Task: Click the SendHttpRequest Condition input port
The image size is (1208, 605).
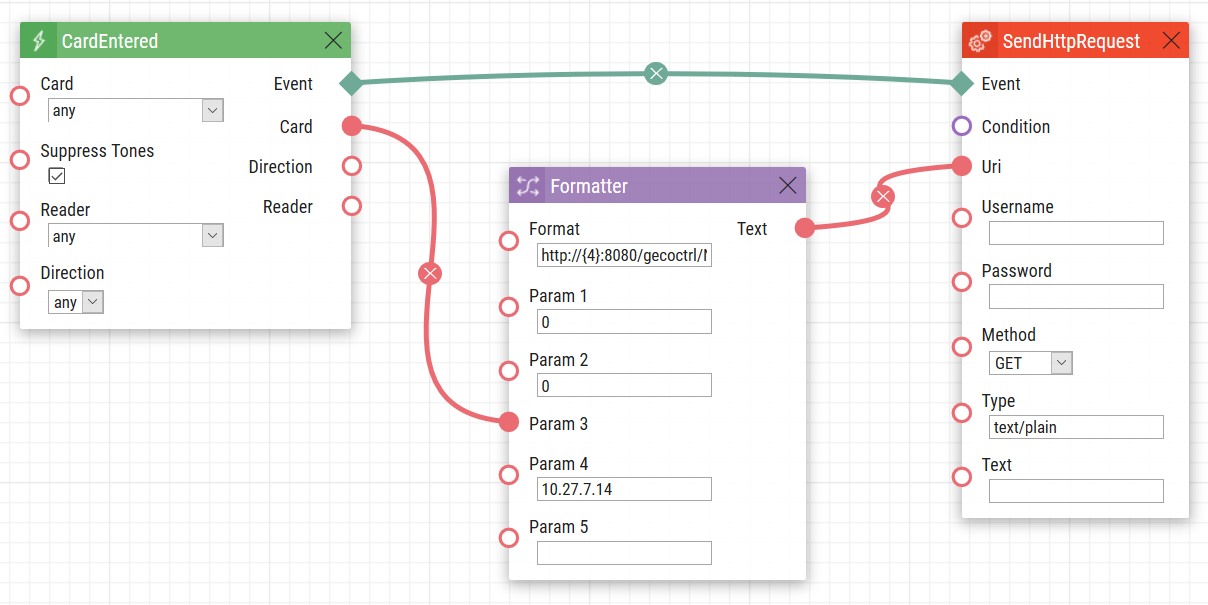Action: pos(962,126)
